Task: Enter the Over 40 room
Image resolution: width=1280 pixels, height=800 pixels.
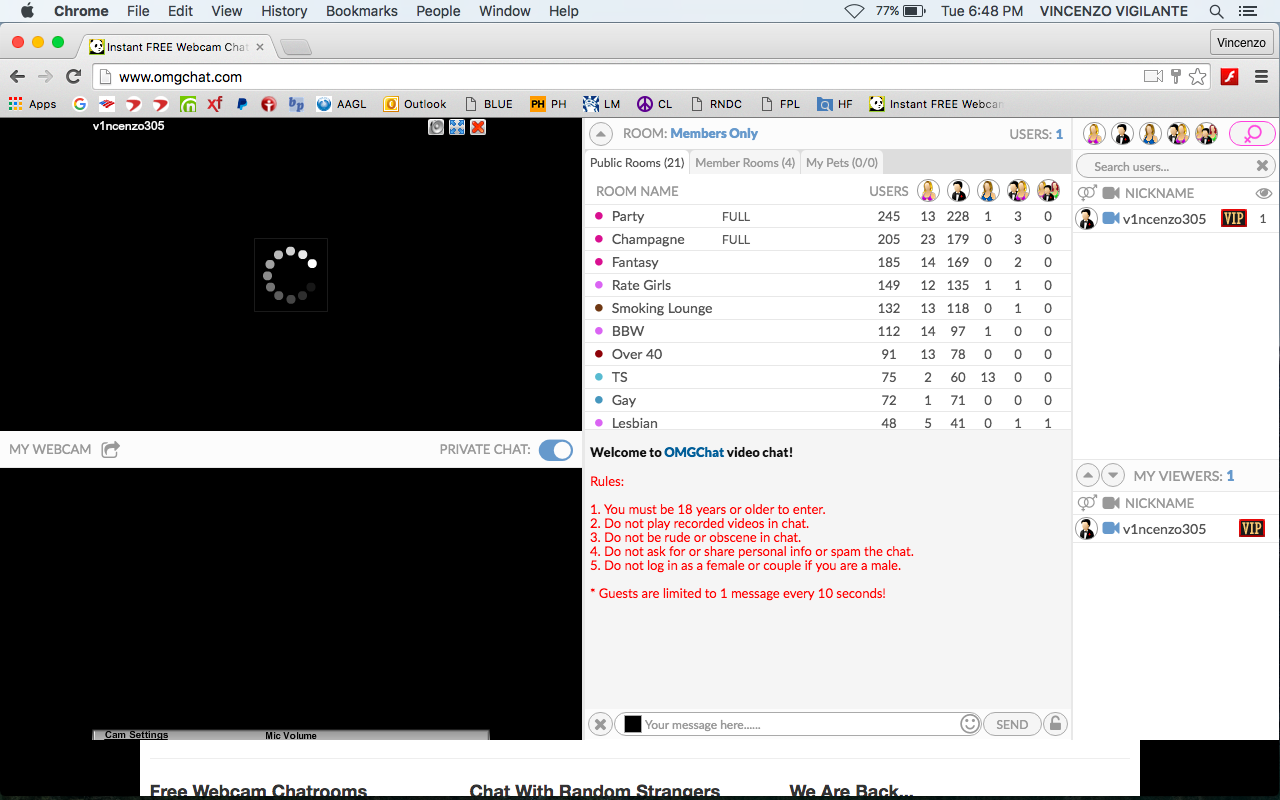Action: [827, 354]
